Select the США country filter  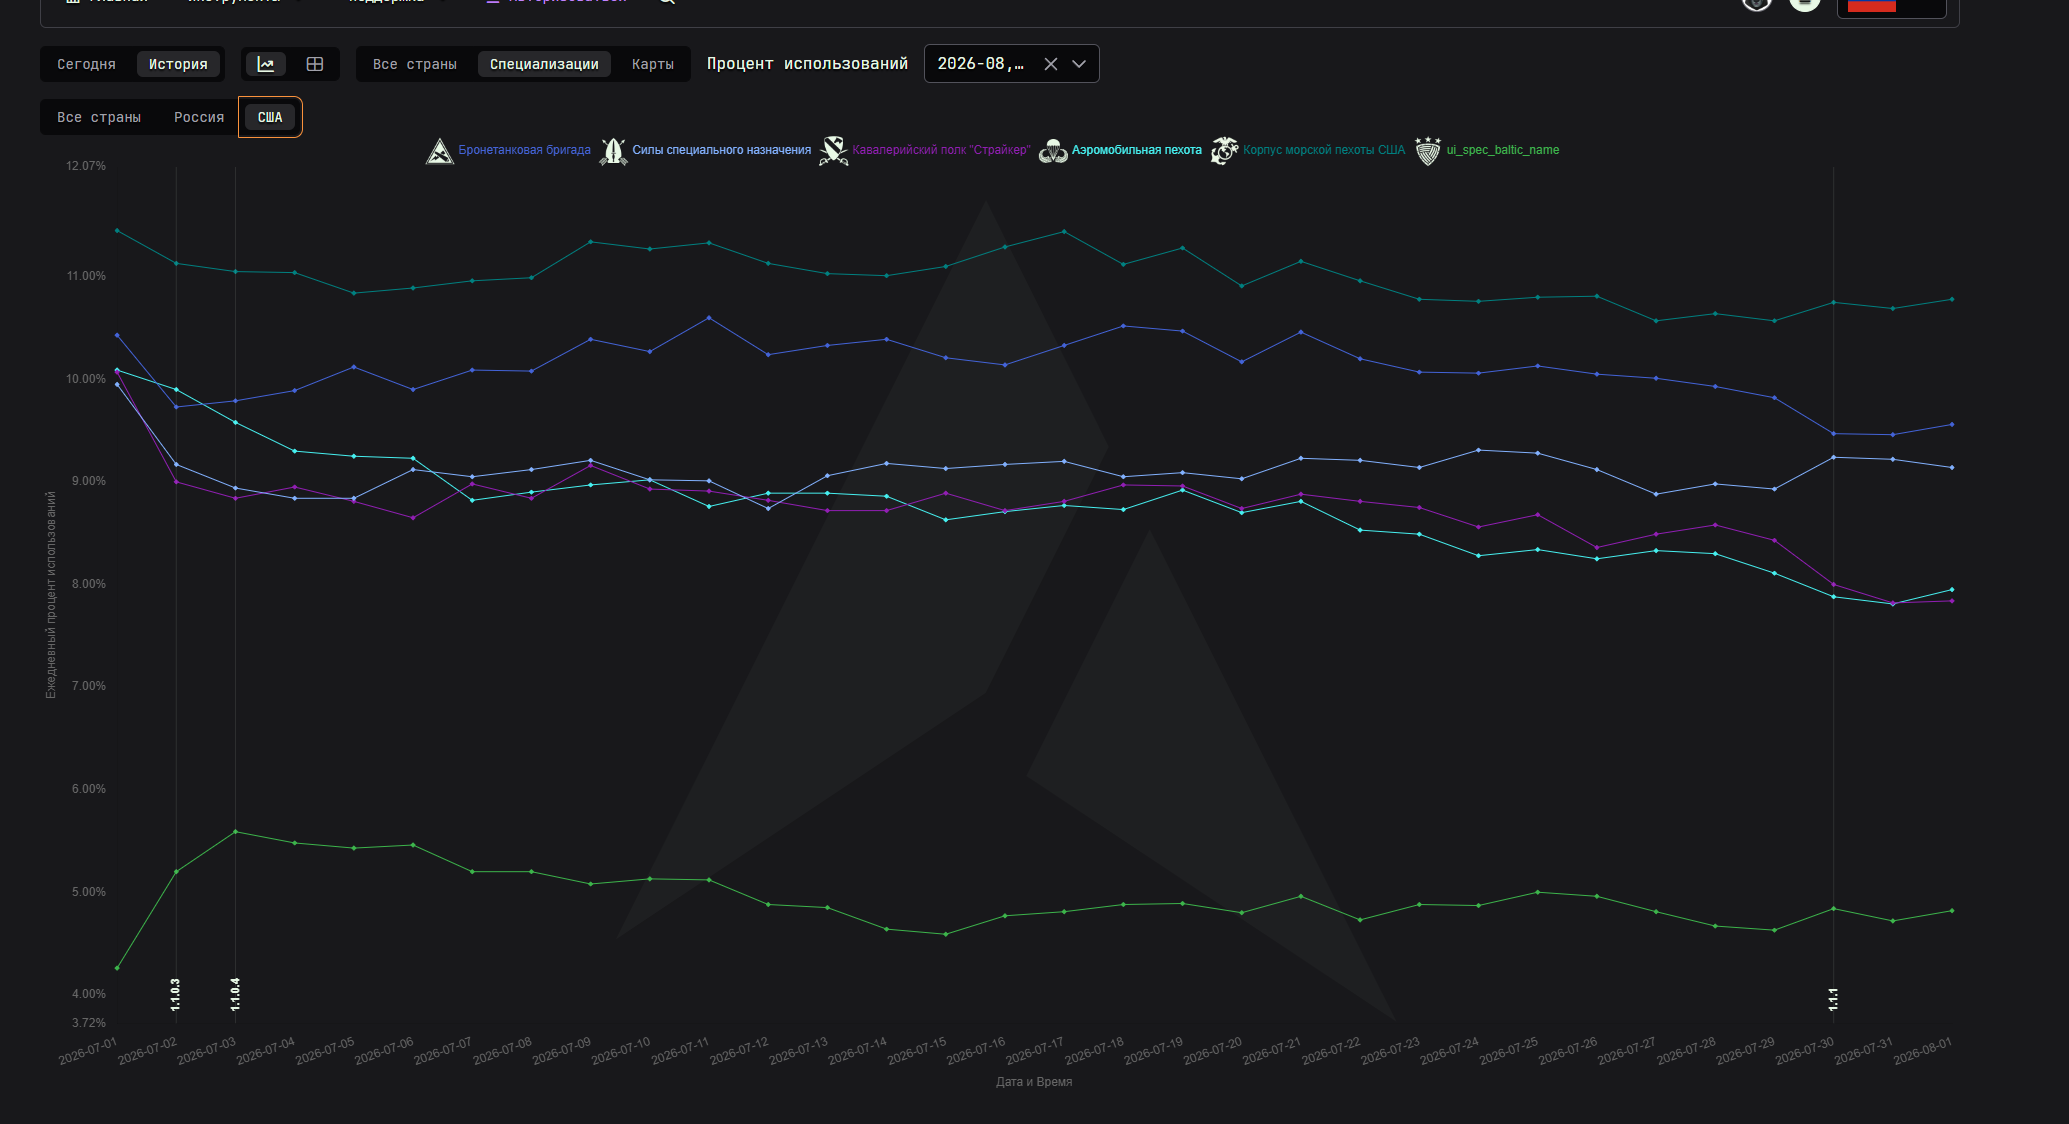[x=270, y=117]
